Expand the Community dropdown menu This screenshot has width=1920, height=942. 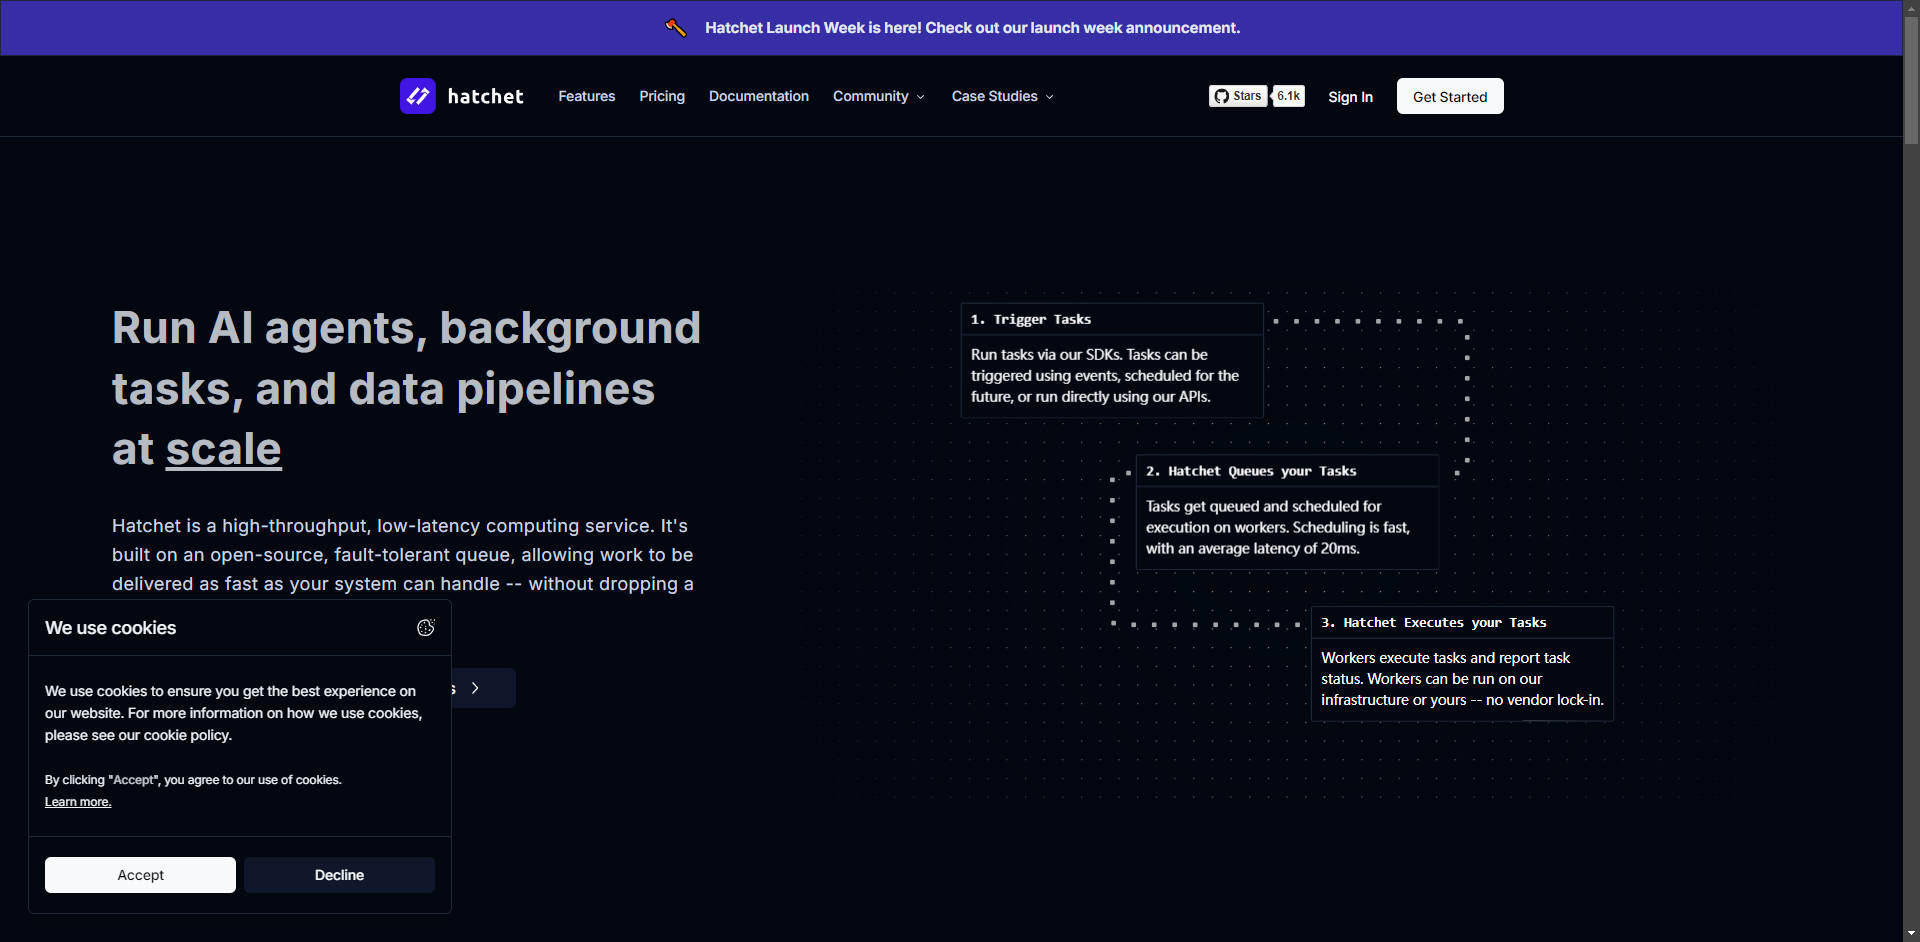878,96
